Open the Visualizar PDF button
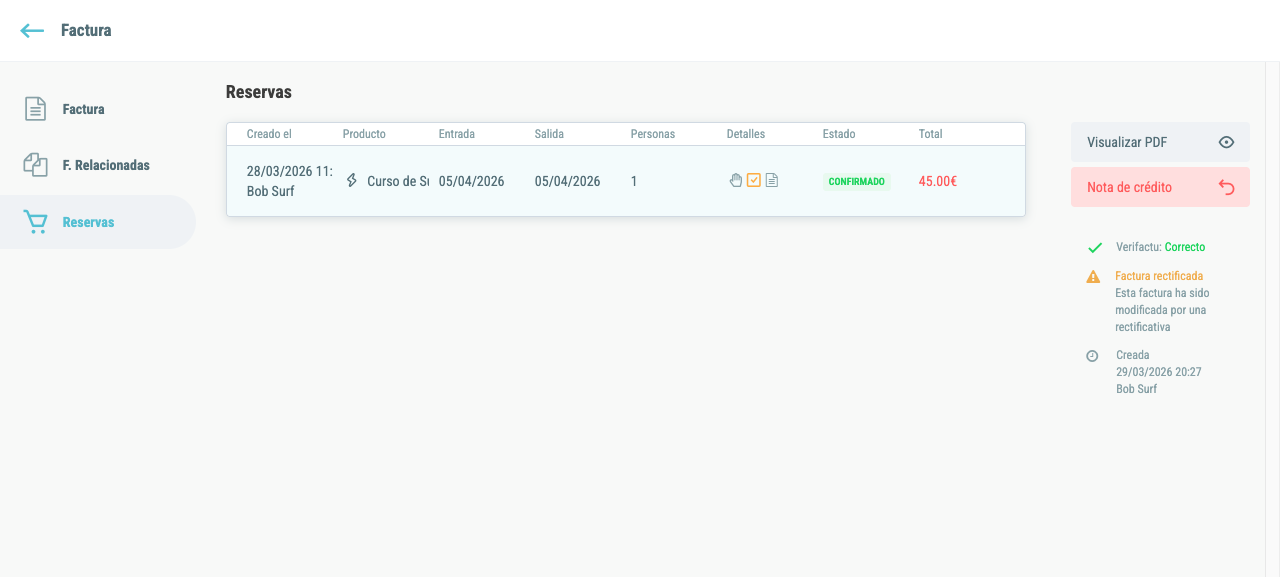Viewport: 1280px width, 577px height. coord(1160,142)
